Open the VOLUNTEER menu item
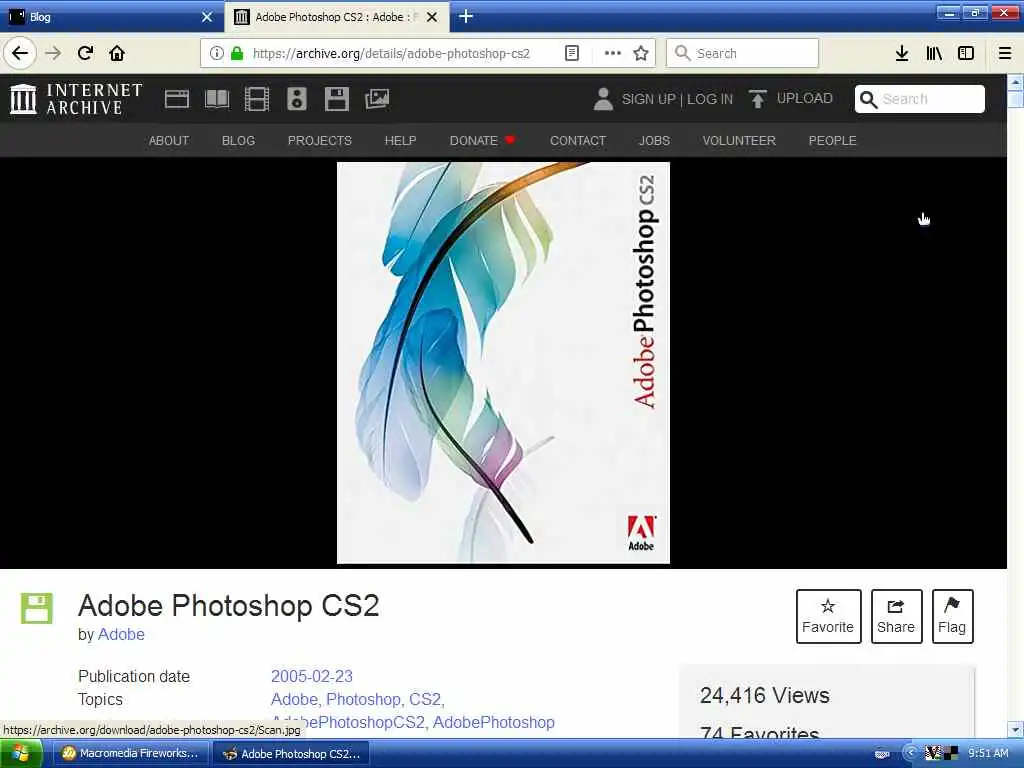 [x=739, y=140]
